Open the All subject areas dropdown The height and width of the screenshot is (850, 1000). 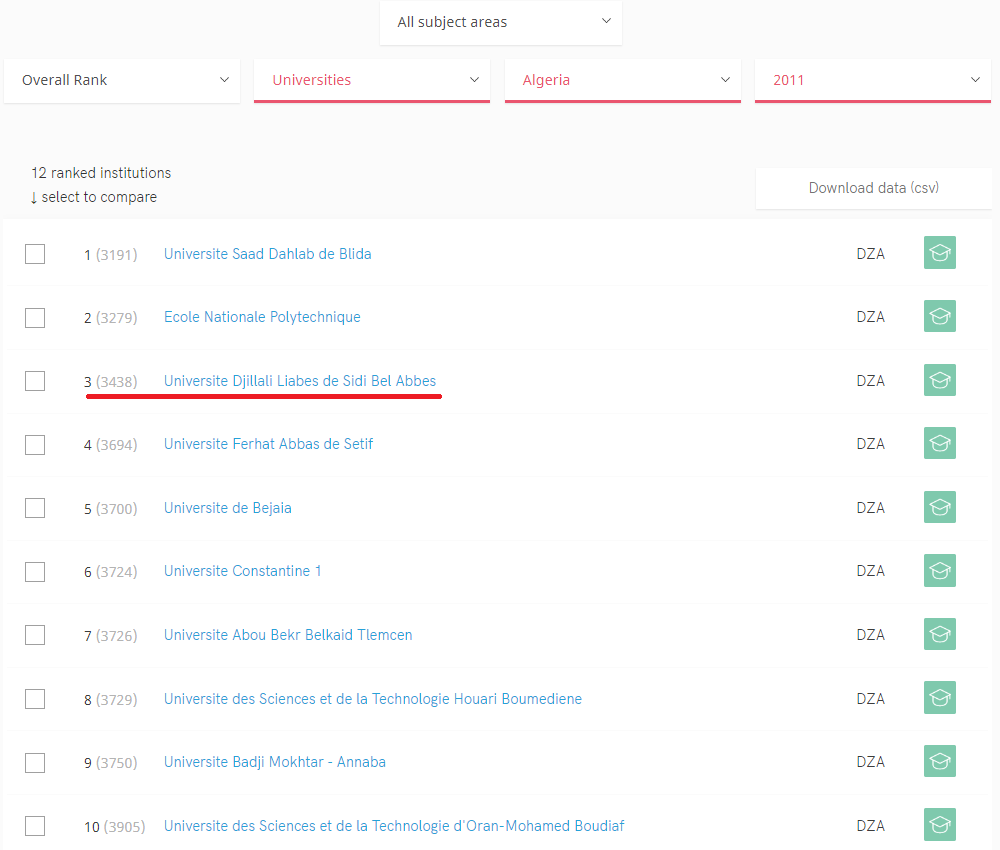click(501, 22)
